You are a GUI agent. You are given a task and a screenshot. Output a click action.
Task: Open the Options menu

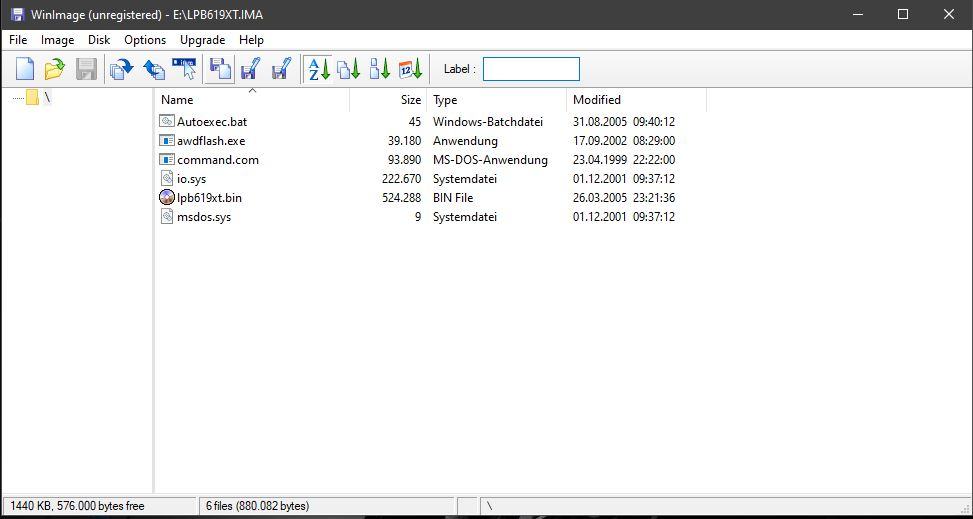tap(145, 40)
